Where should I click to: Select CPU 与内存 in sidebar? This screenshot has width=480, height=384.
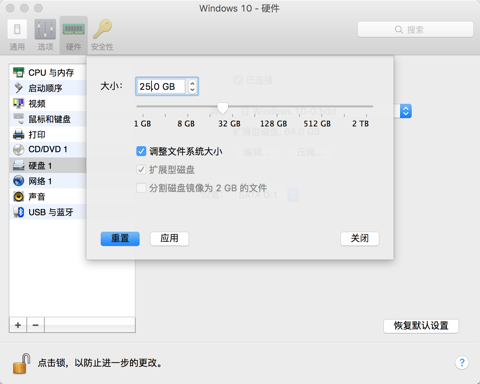48,72
